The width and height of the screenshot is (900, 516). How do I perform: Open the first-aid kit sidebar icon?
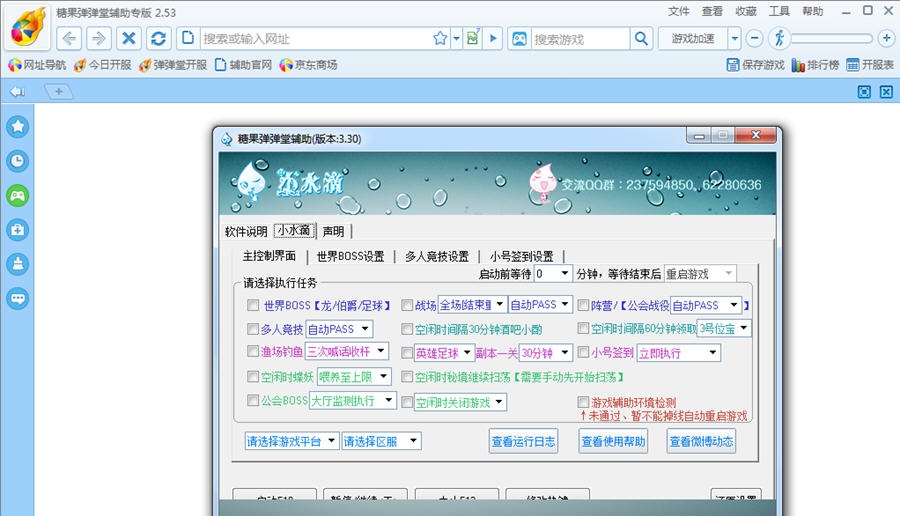pyautogui.click(x=18, y=230)
